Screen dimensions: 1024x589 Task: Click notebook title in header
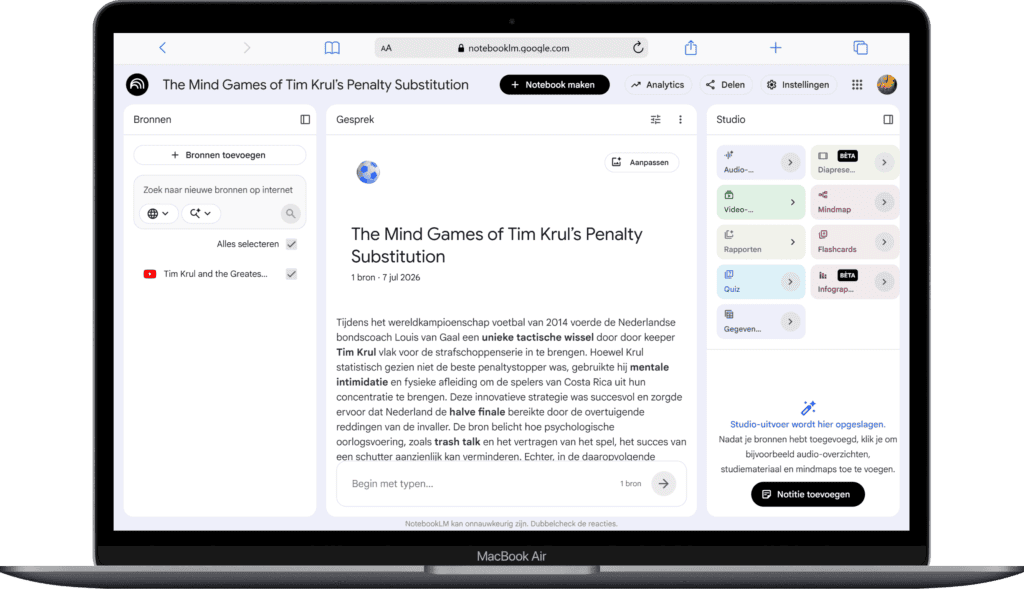click(315, 85)
